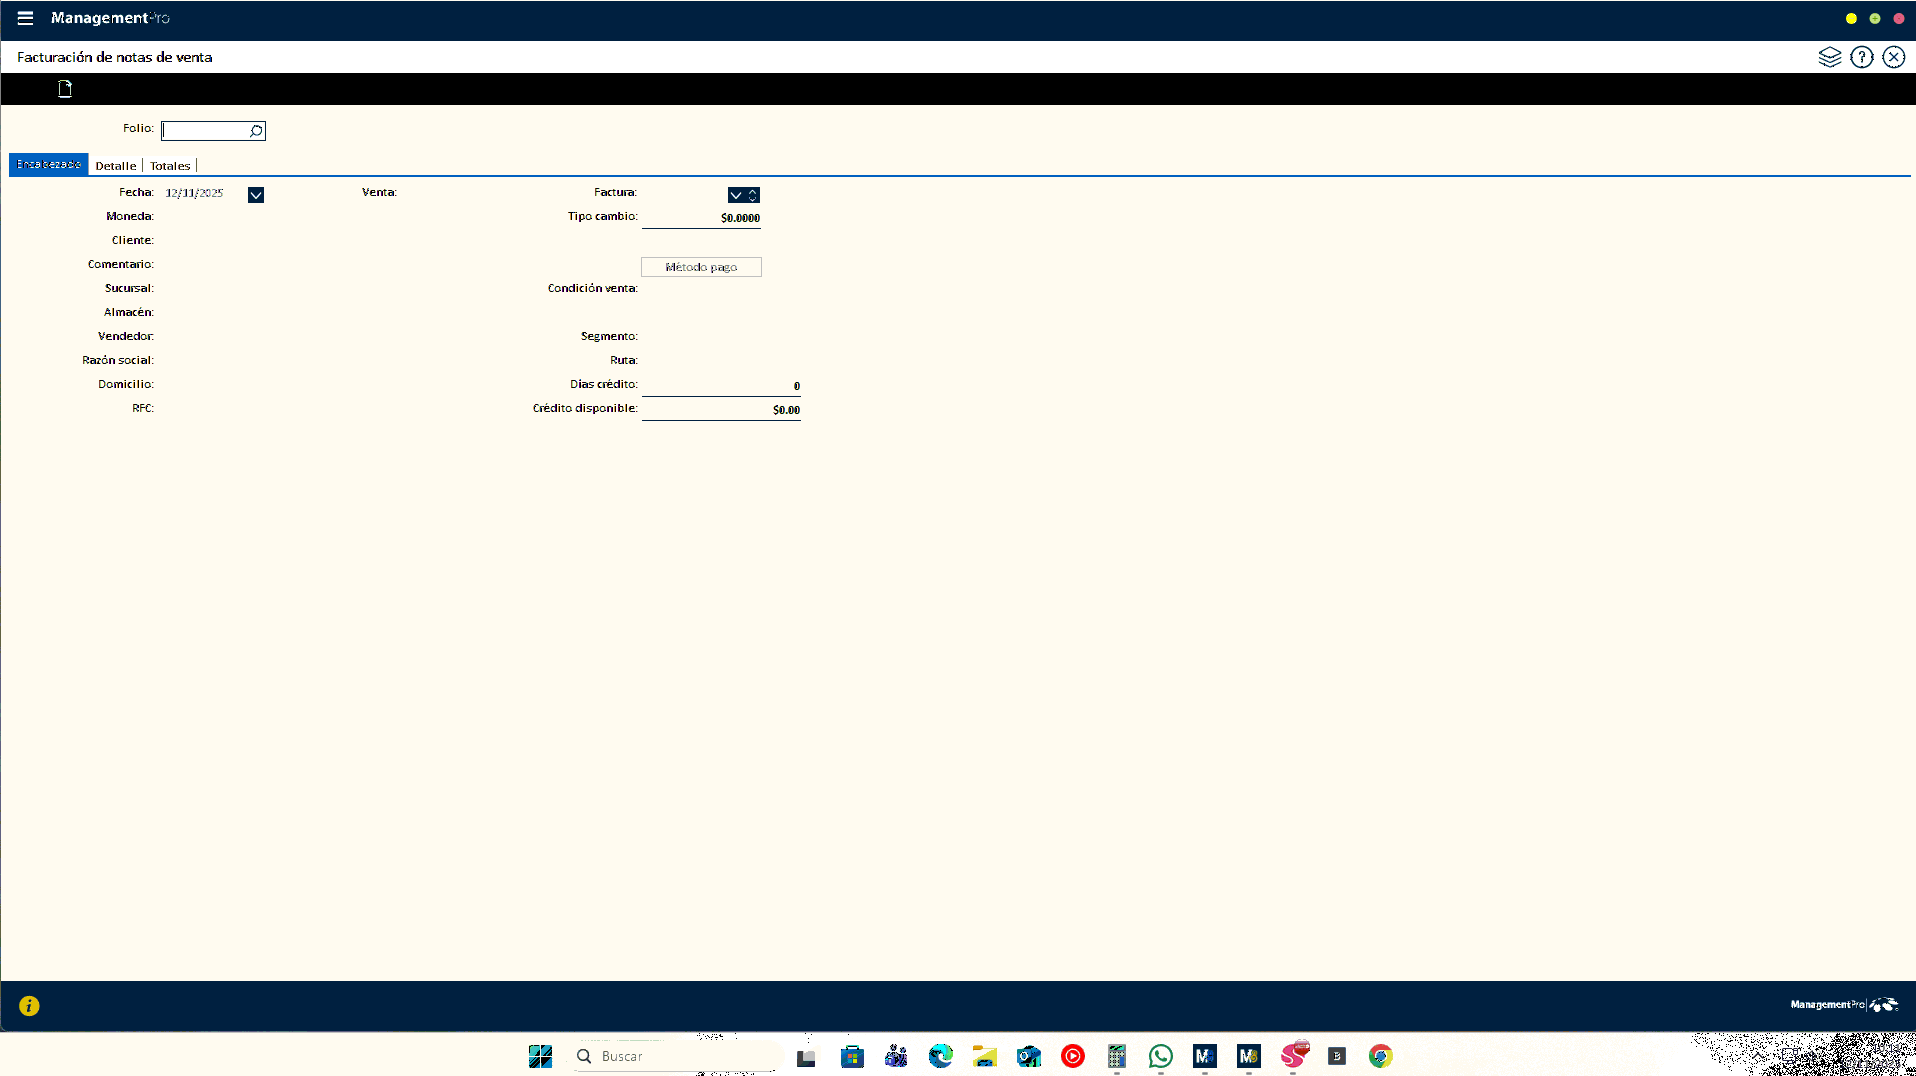
Task: Switch to the Totales tab
Action: pos(170,166)
